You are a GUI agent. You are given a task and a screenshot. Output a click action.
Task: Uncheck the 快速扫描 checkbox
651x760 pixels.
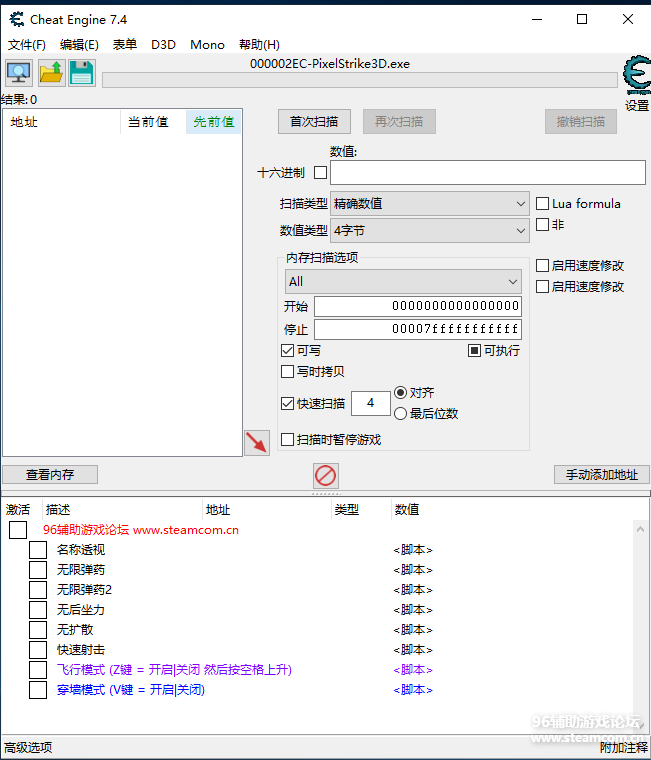coord(288,404)
